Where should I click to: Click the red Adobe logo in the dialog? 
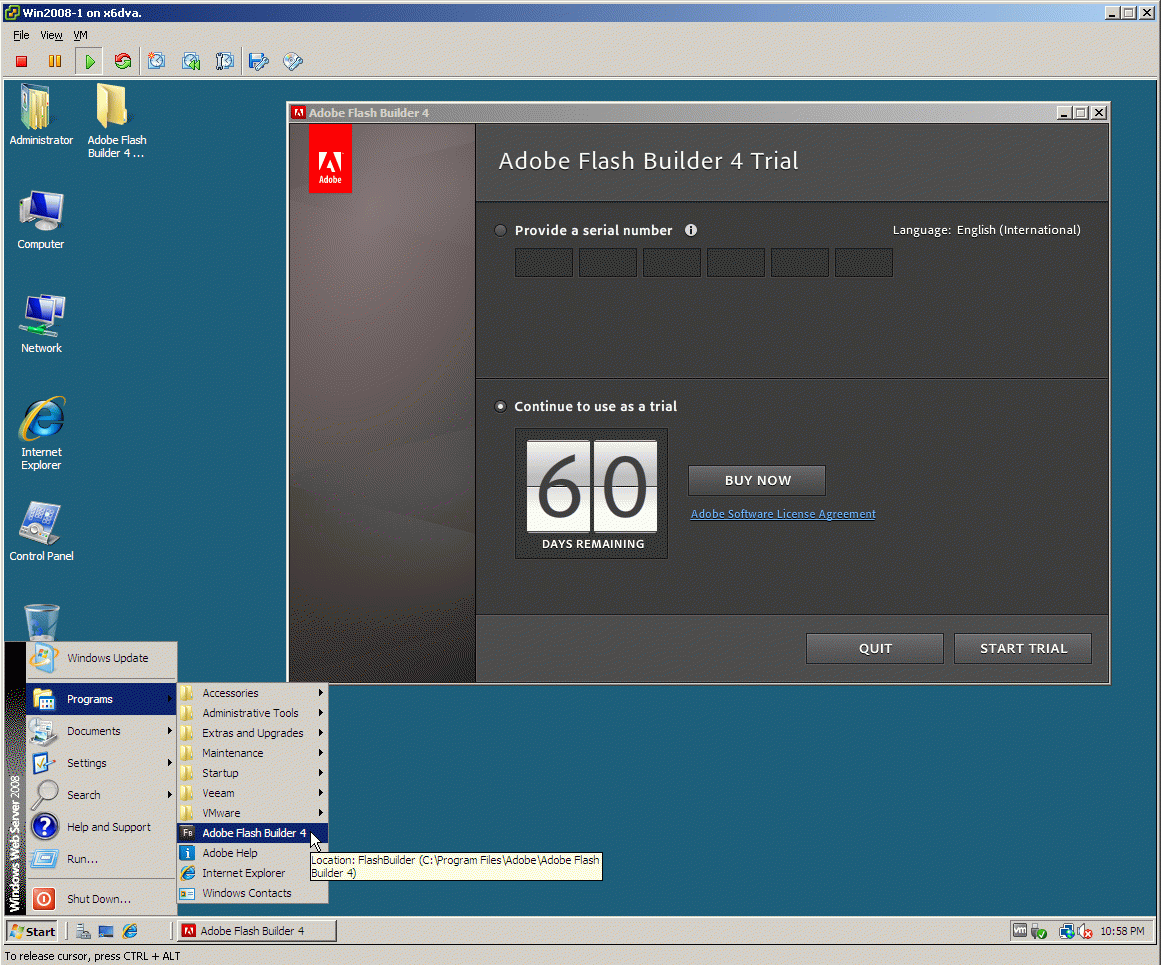(330, 160)
